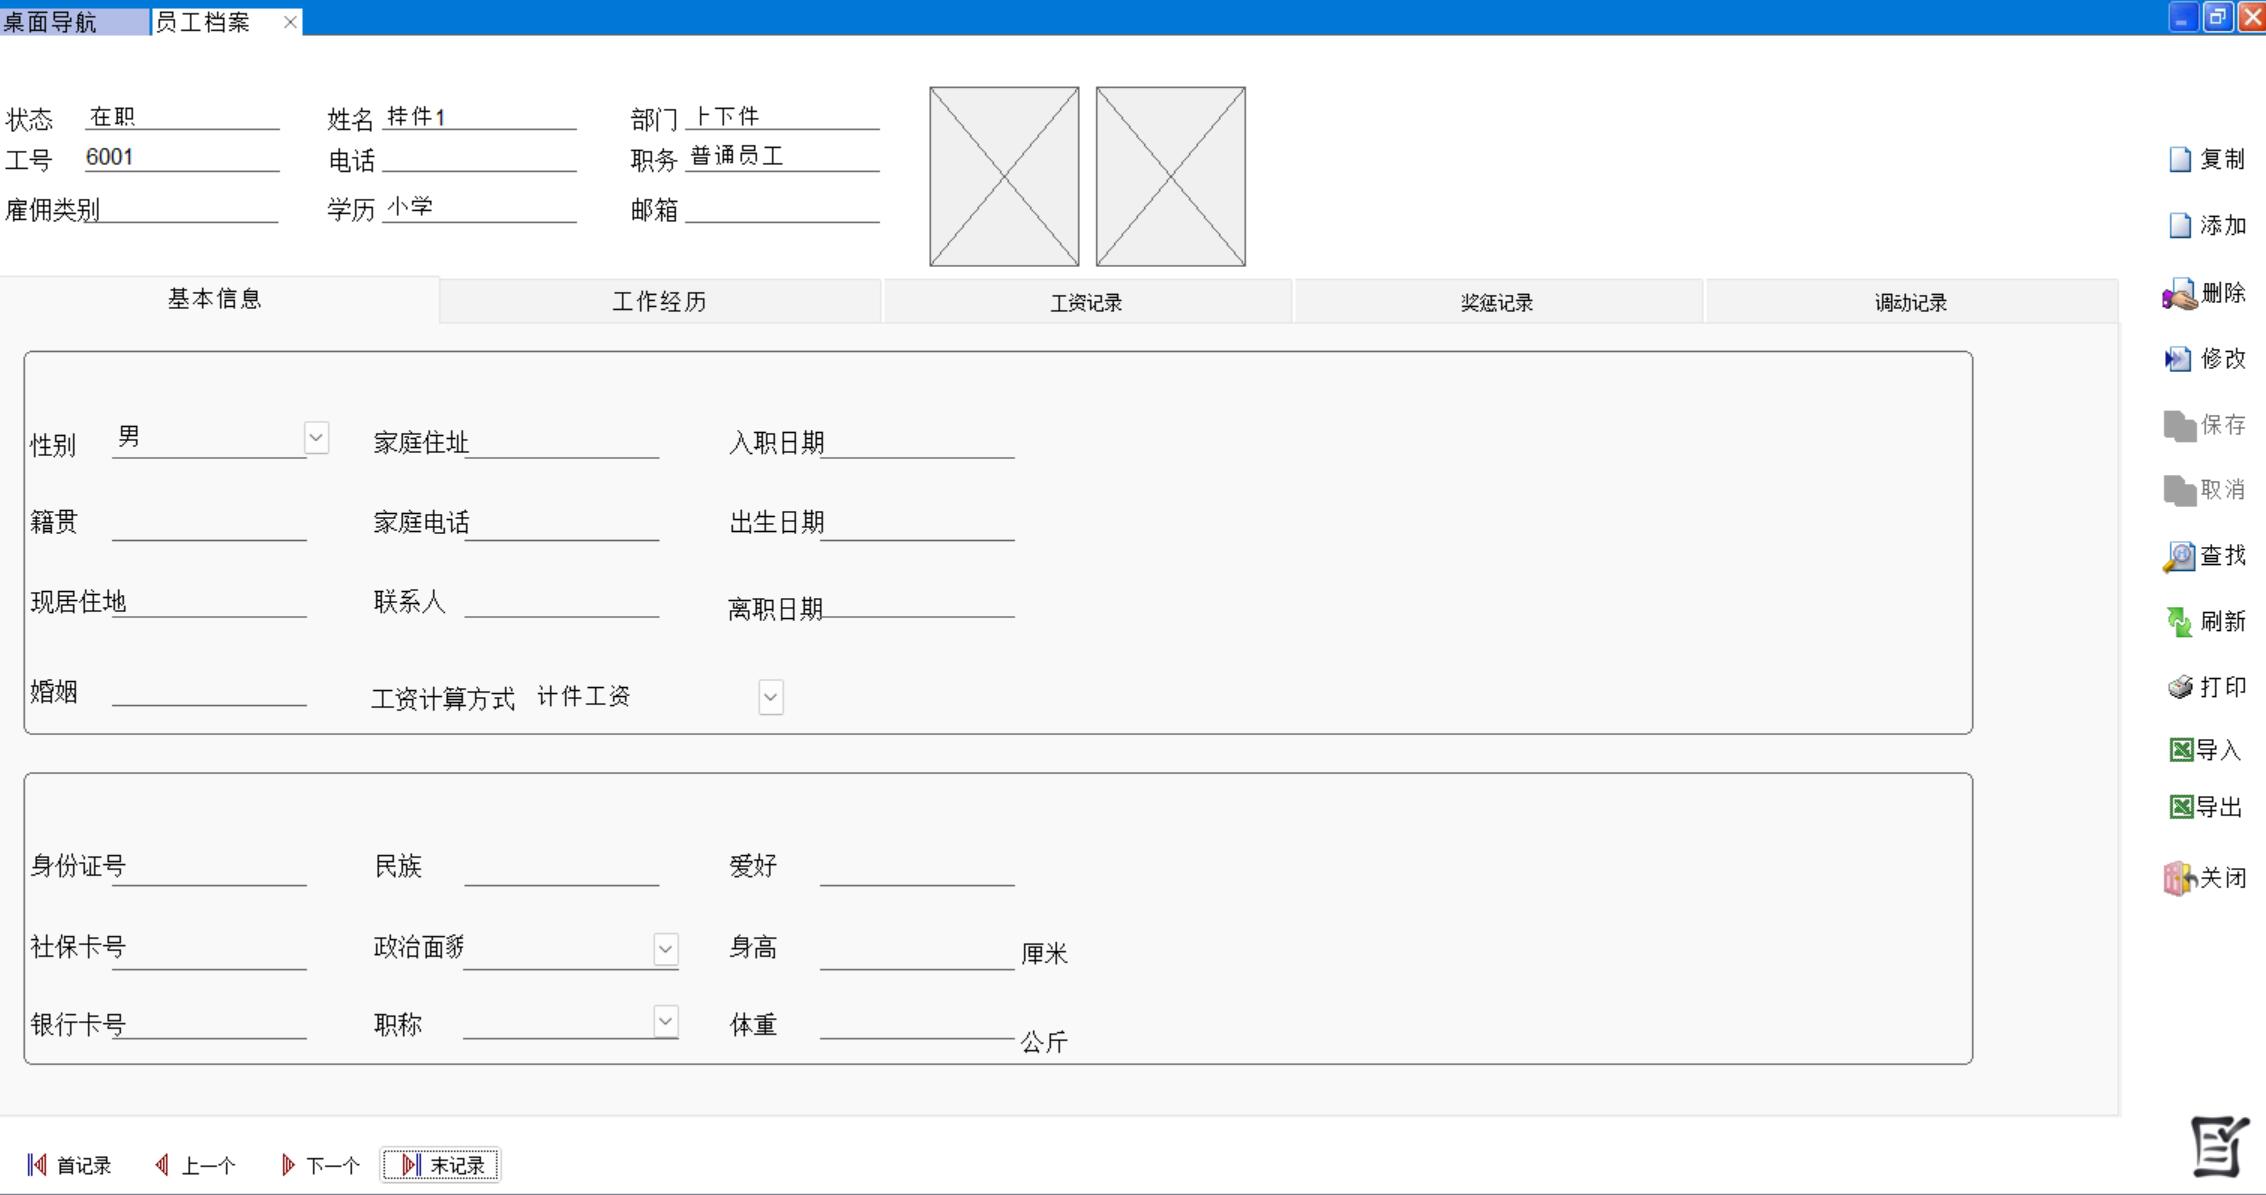The height and width of the screenshot is (1195, 2266).
Task: Click the 添加 (add) record icon
Action: (x=2180, y=226)
